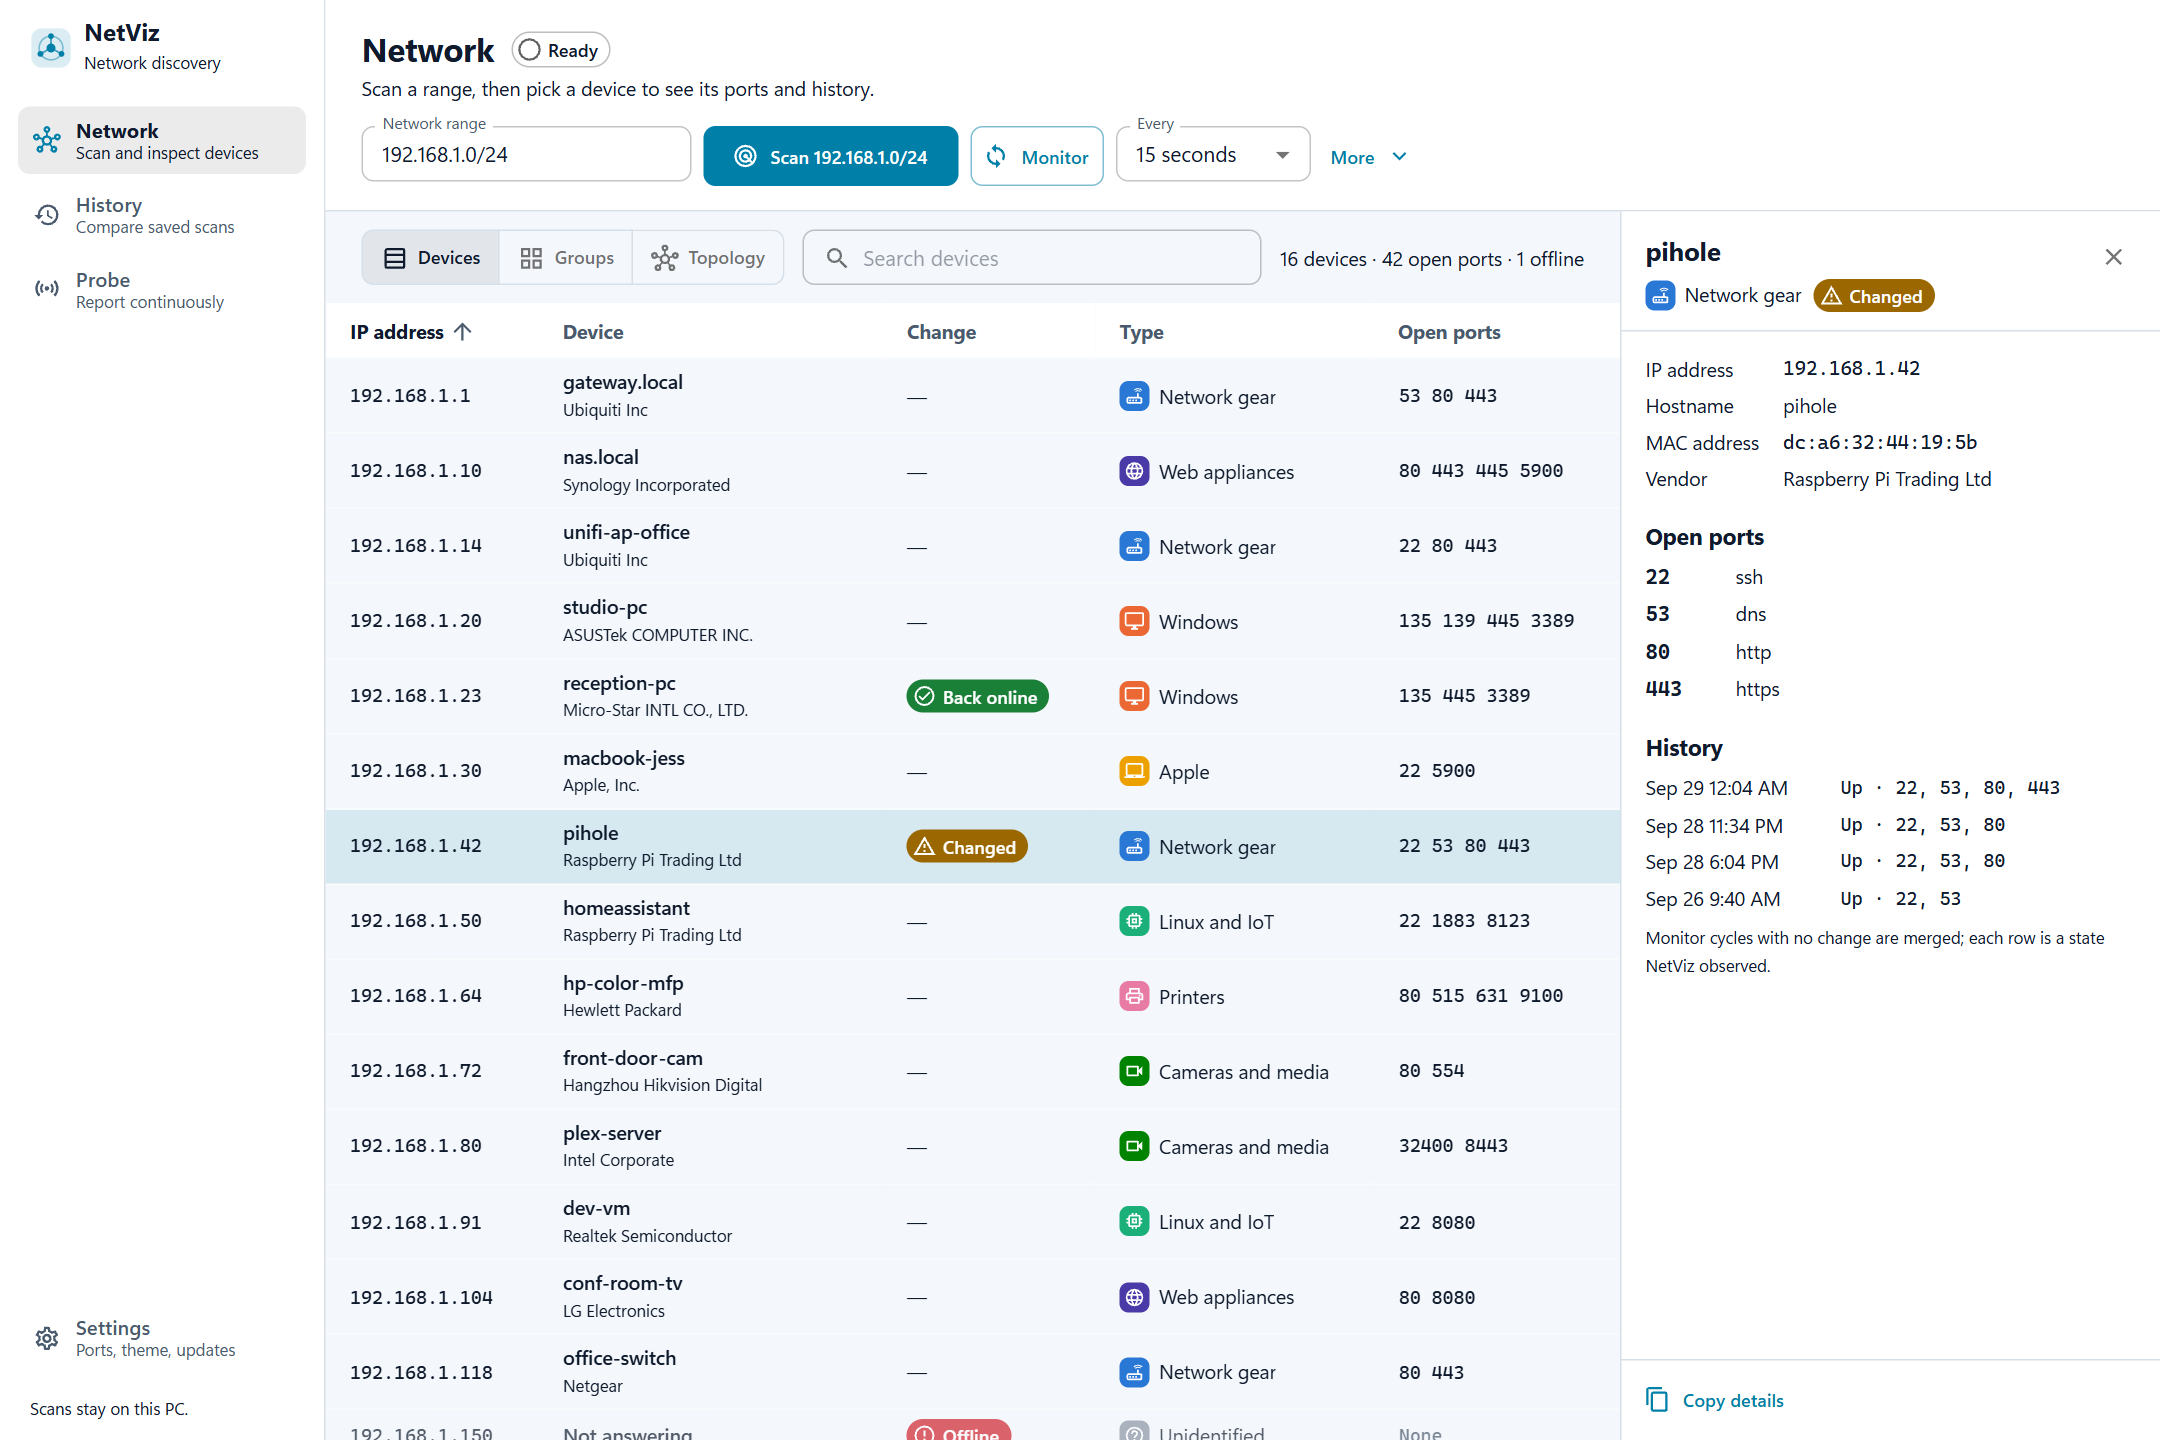Image resolution: width=2160 pixels, height=1440 pixels.
Task: Close the pihole details panel
Action: [2113, 257]
